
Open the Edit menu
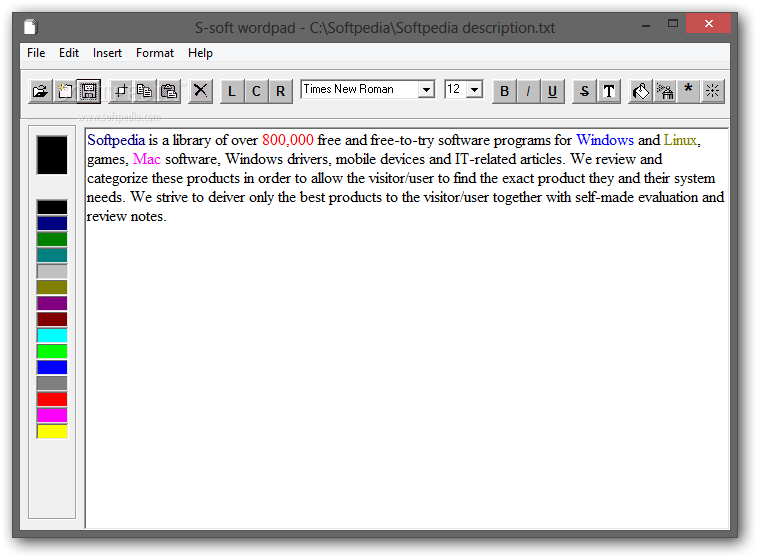[x=69, y=53]
